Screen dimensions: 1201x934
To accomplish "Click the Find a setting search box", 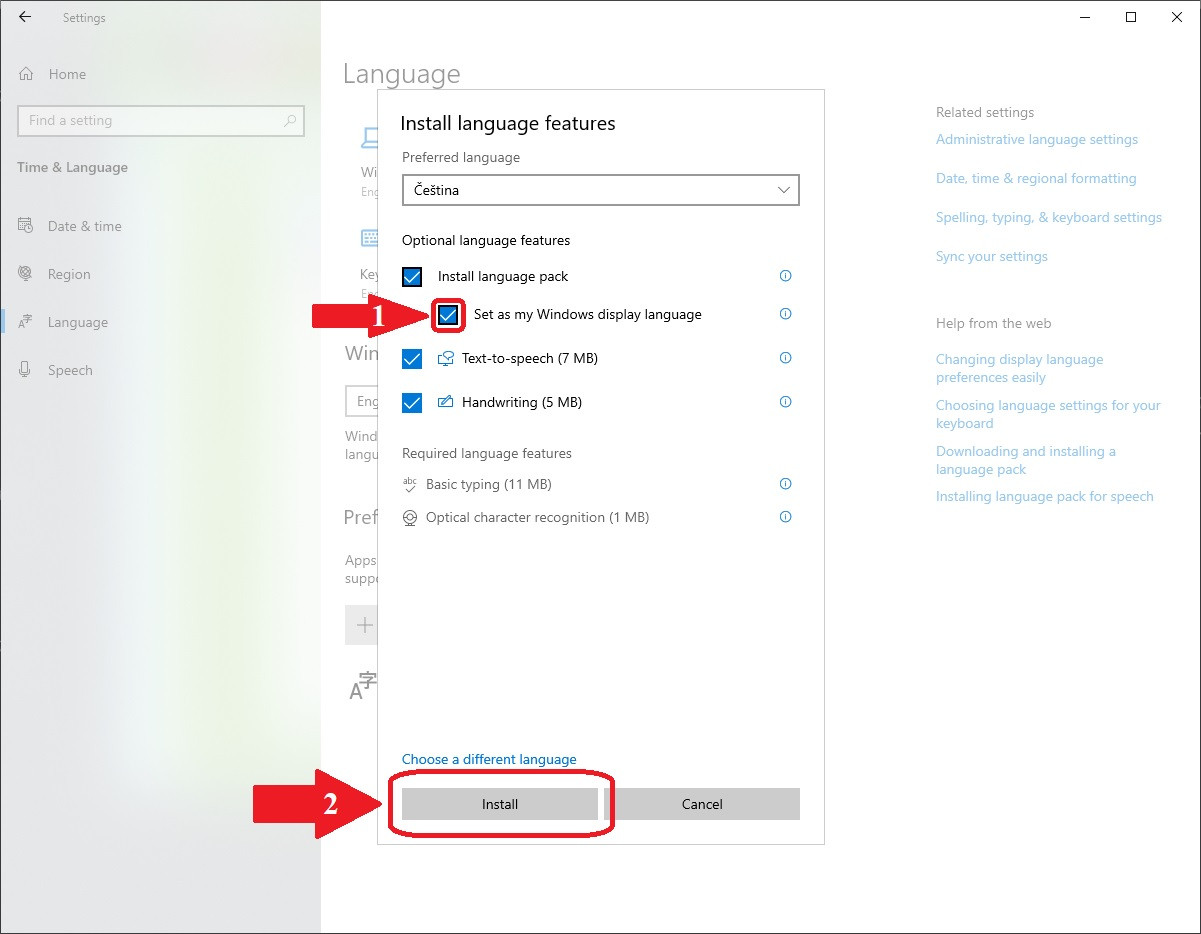I will click(161, 120).
